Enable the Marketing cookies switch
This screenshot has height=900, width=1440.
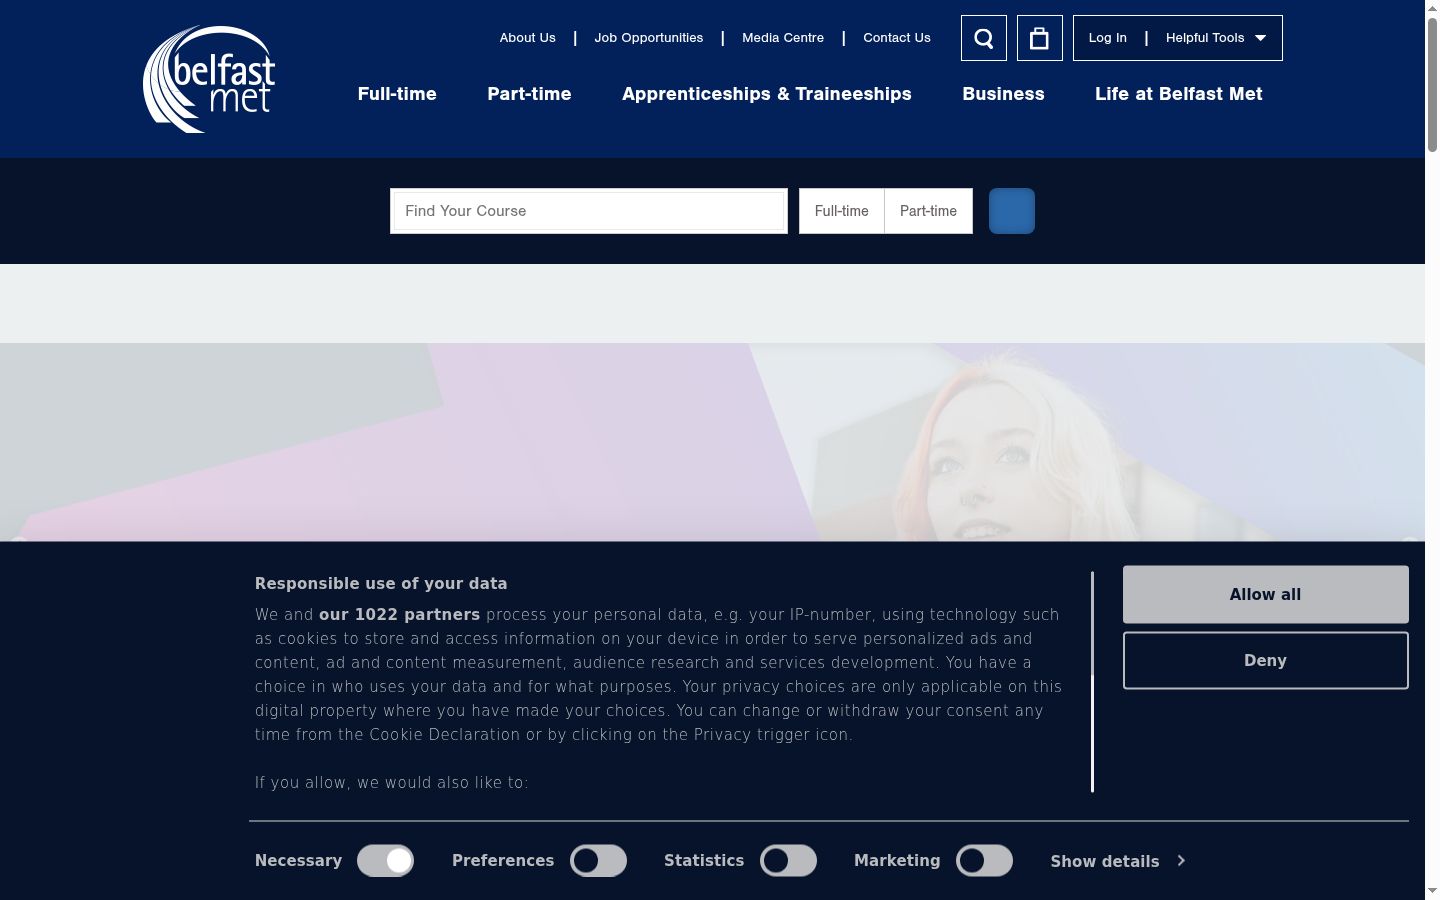click(x=984, y=861)
